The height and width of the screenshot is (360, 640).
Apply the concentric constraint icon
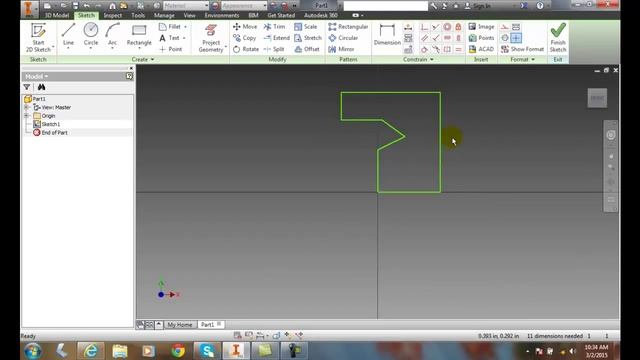tap(447, 27)
